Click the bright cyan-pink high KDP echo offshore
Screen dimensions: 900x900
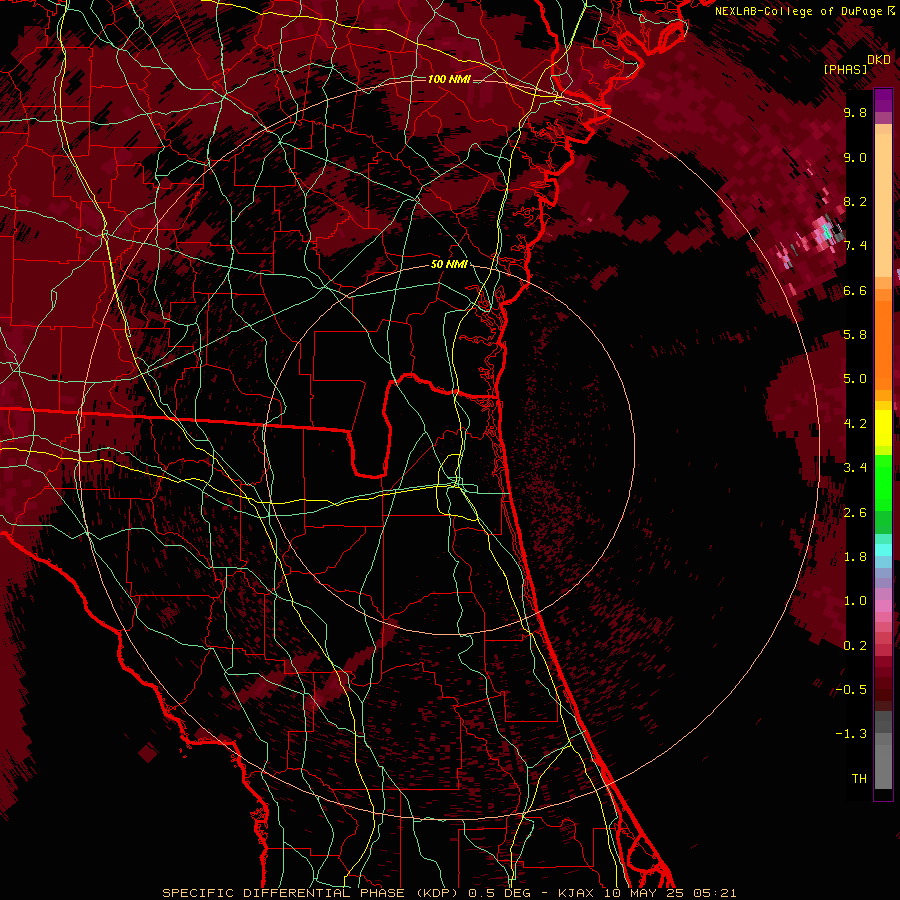pyautogui.click(x=827, y=232)
